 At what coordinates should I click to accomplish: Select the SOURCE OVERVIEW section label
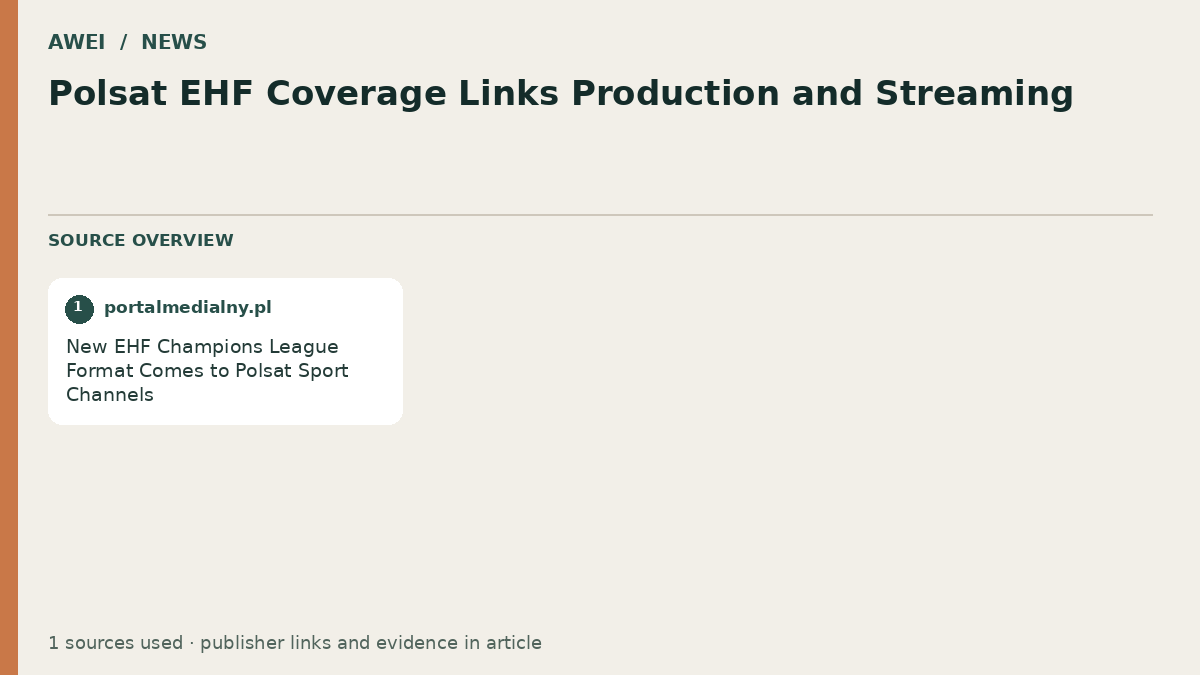click(x=141, y=241)
